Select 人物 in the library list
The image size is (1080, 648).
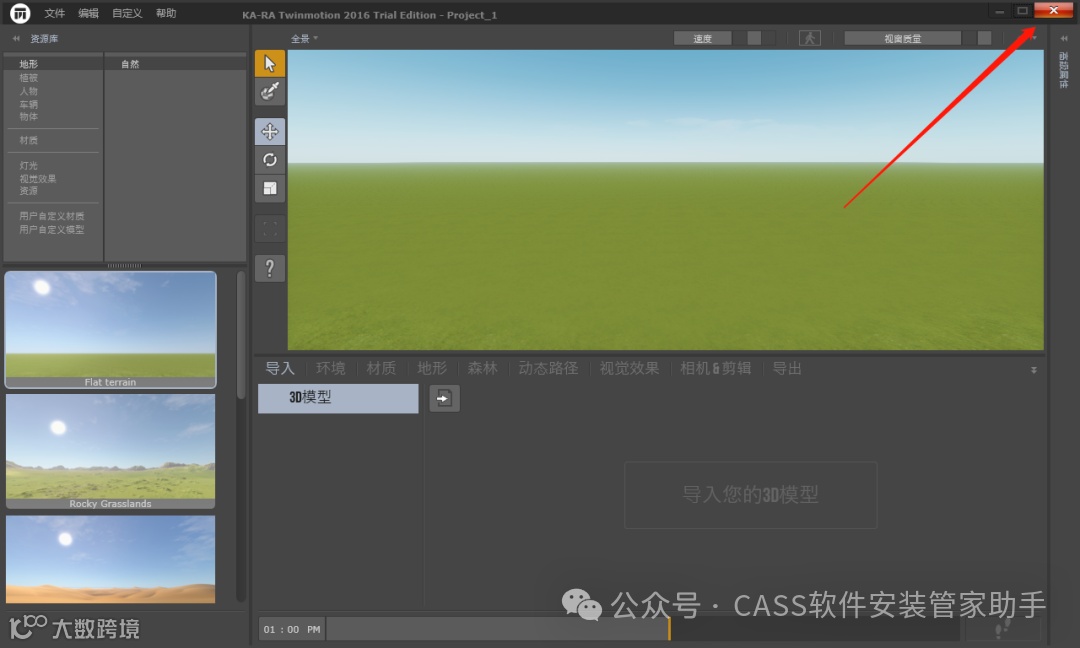tap(29, 91)
